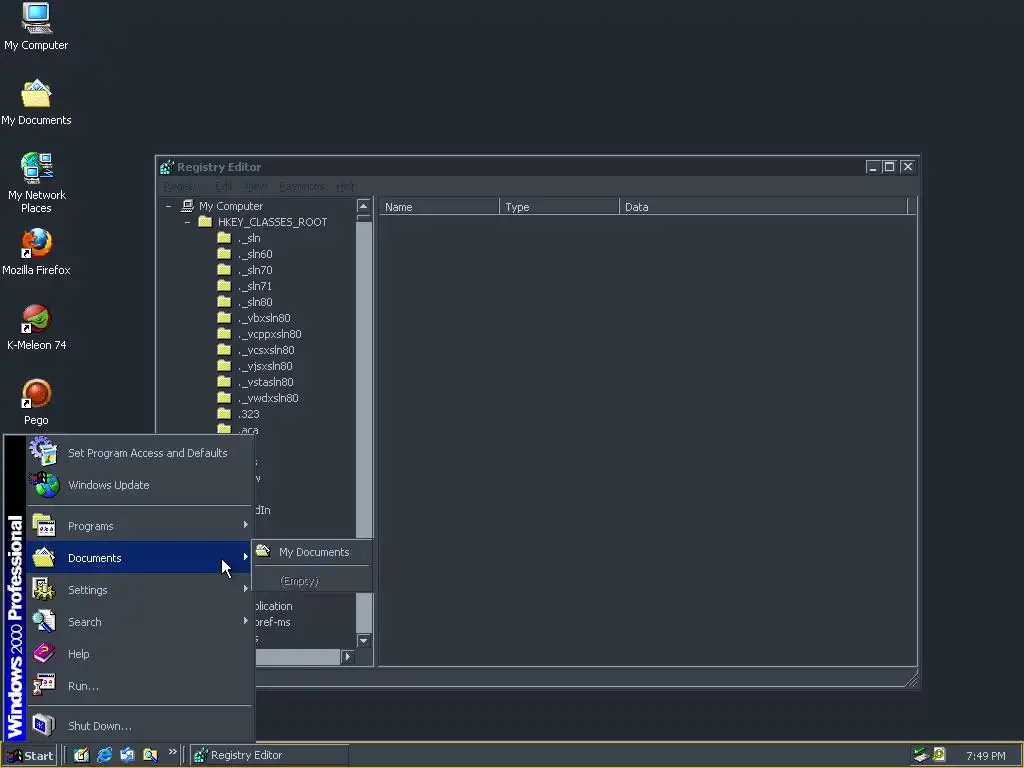The image size is (1024, 768).
Task: Open My Documents from the Documents submenu
Action: tap(312, 552)
